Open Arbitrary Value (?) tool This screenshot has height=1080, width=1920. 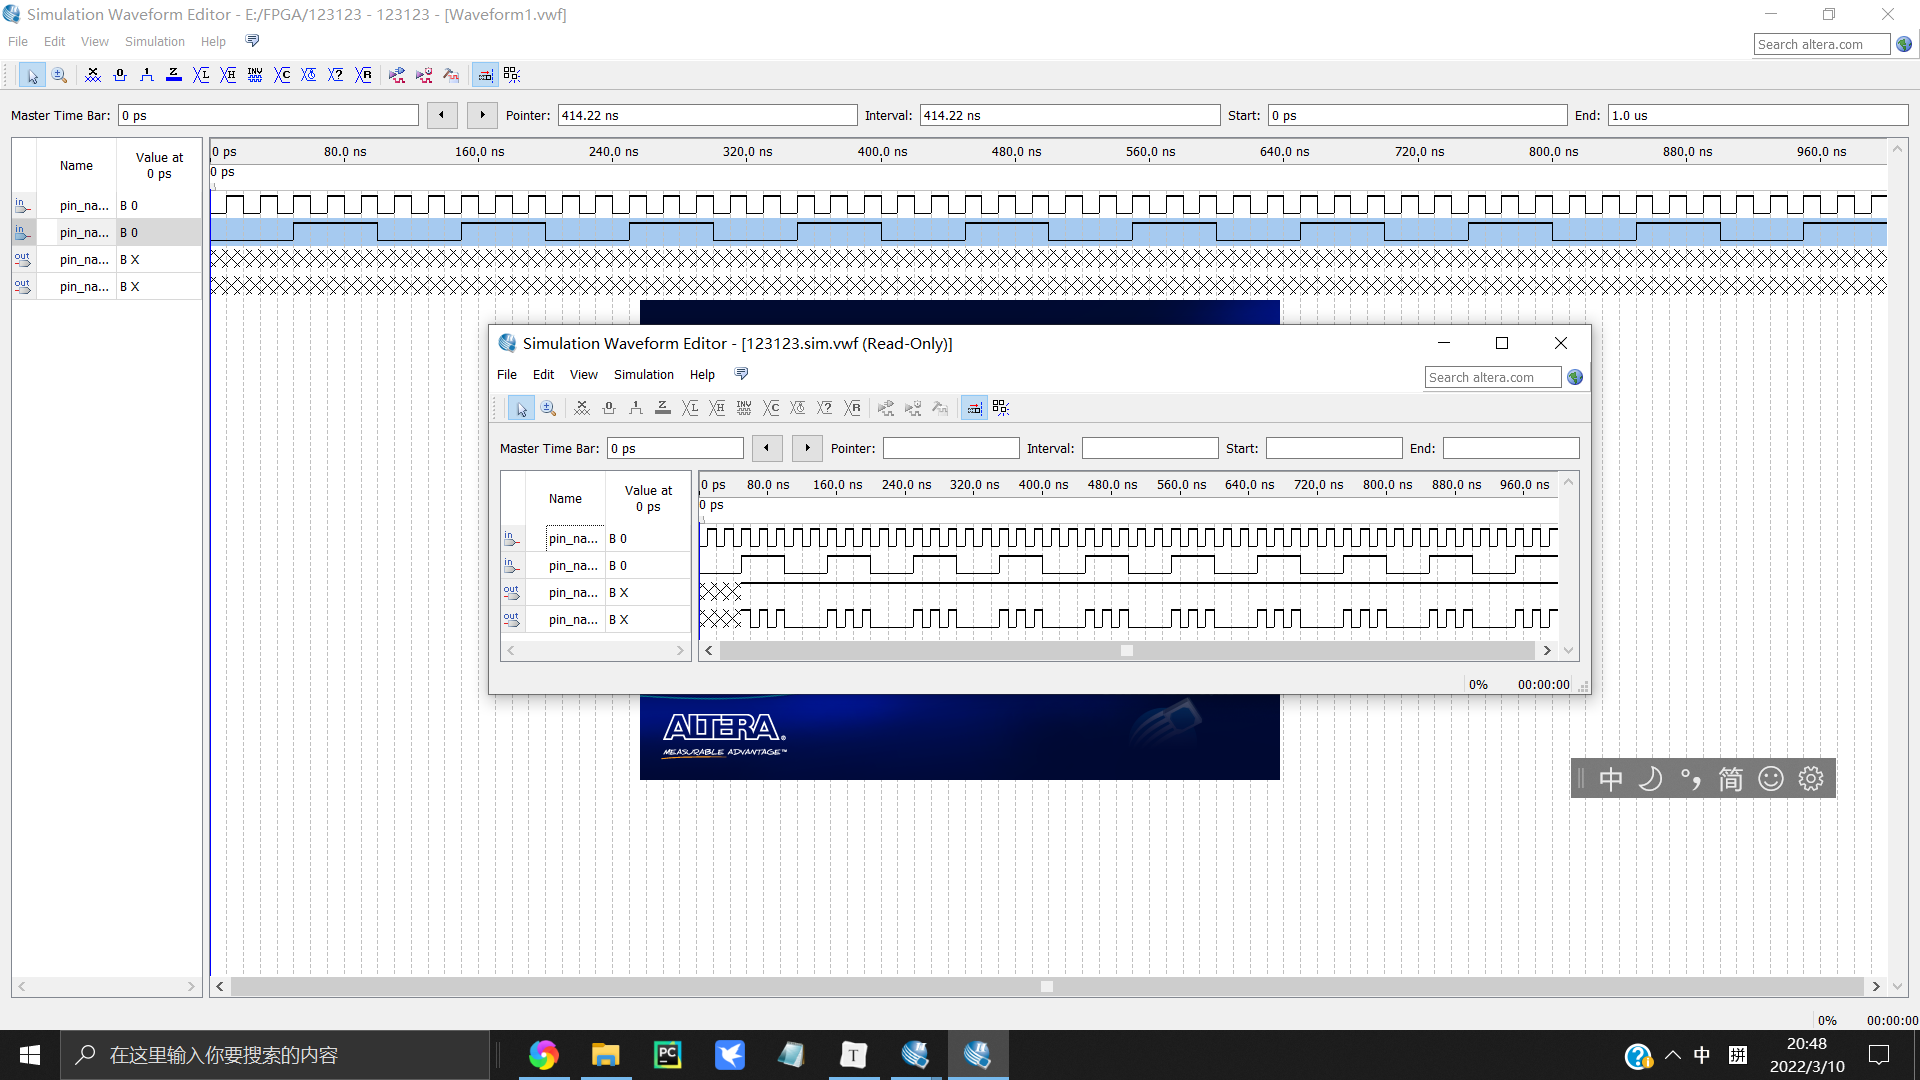336,75
